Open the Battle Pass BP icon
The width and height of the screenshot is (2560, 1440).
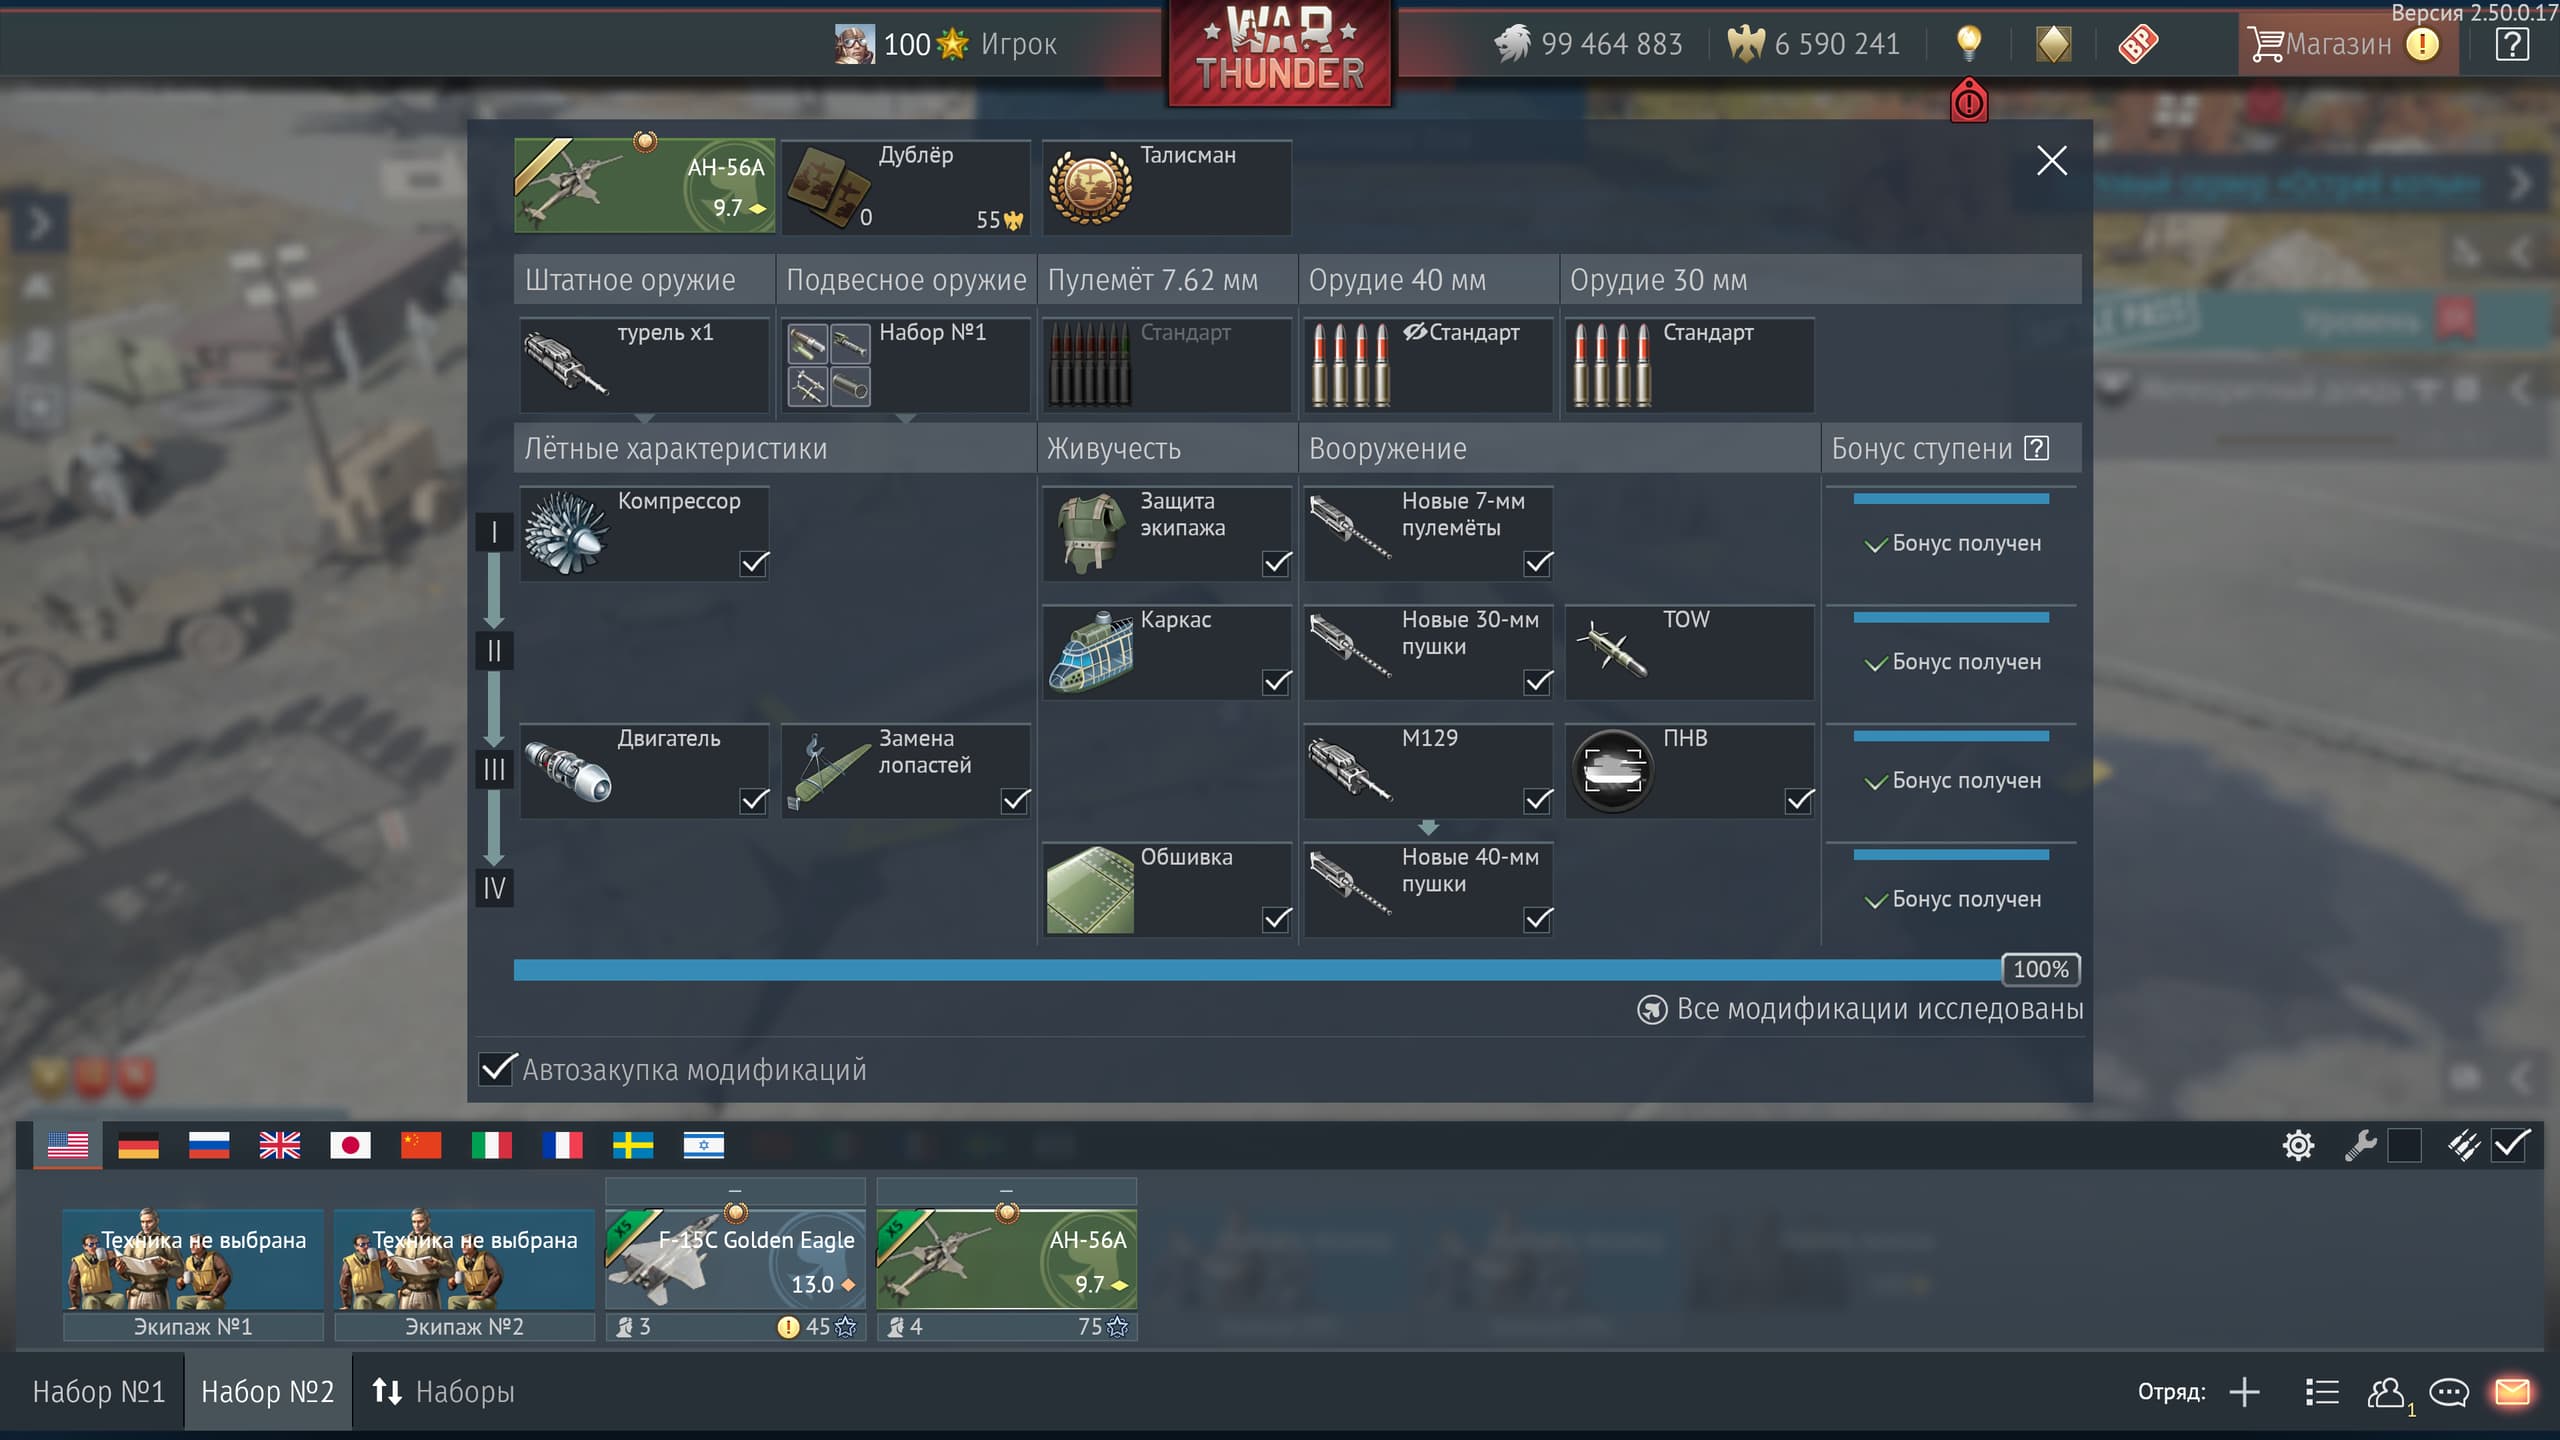pyautogui.click(x=2137, y=44)
